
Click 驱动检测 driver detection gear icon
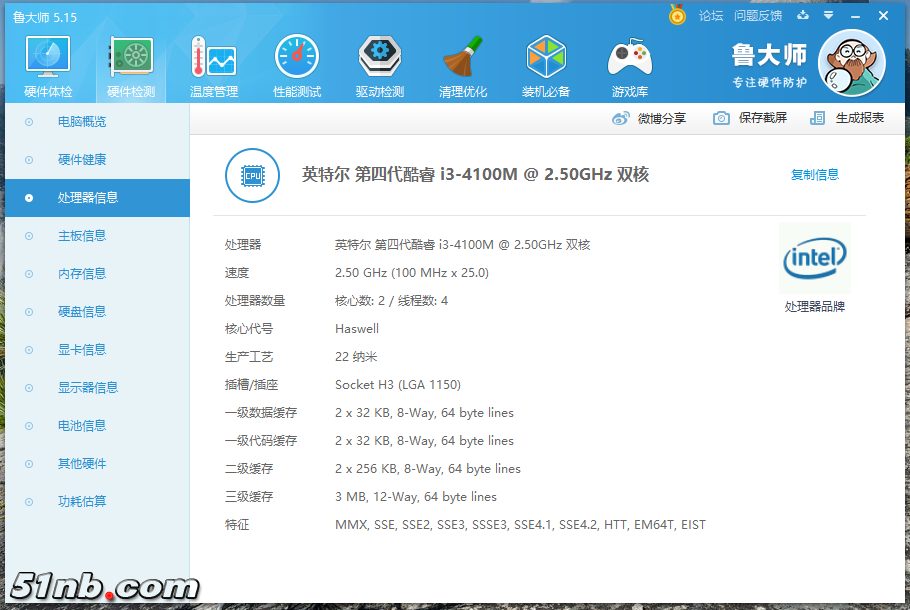[x=380, y=60]
